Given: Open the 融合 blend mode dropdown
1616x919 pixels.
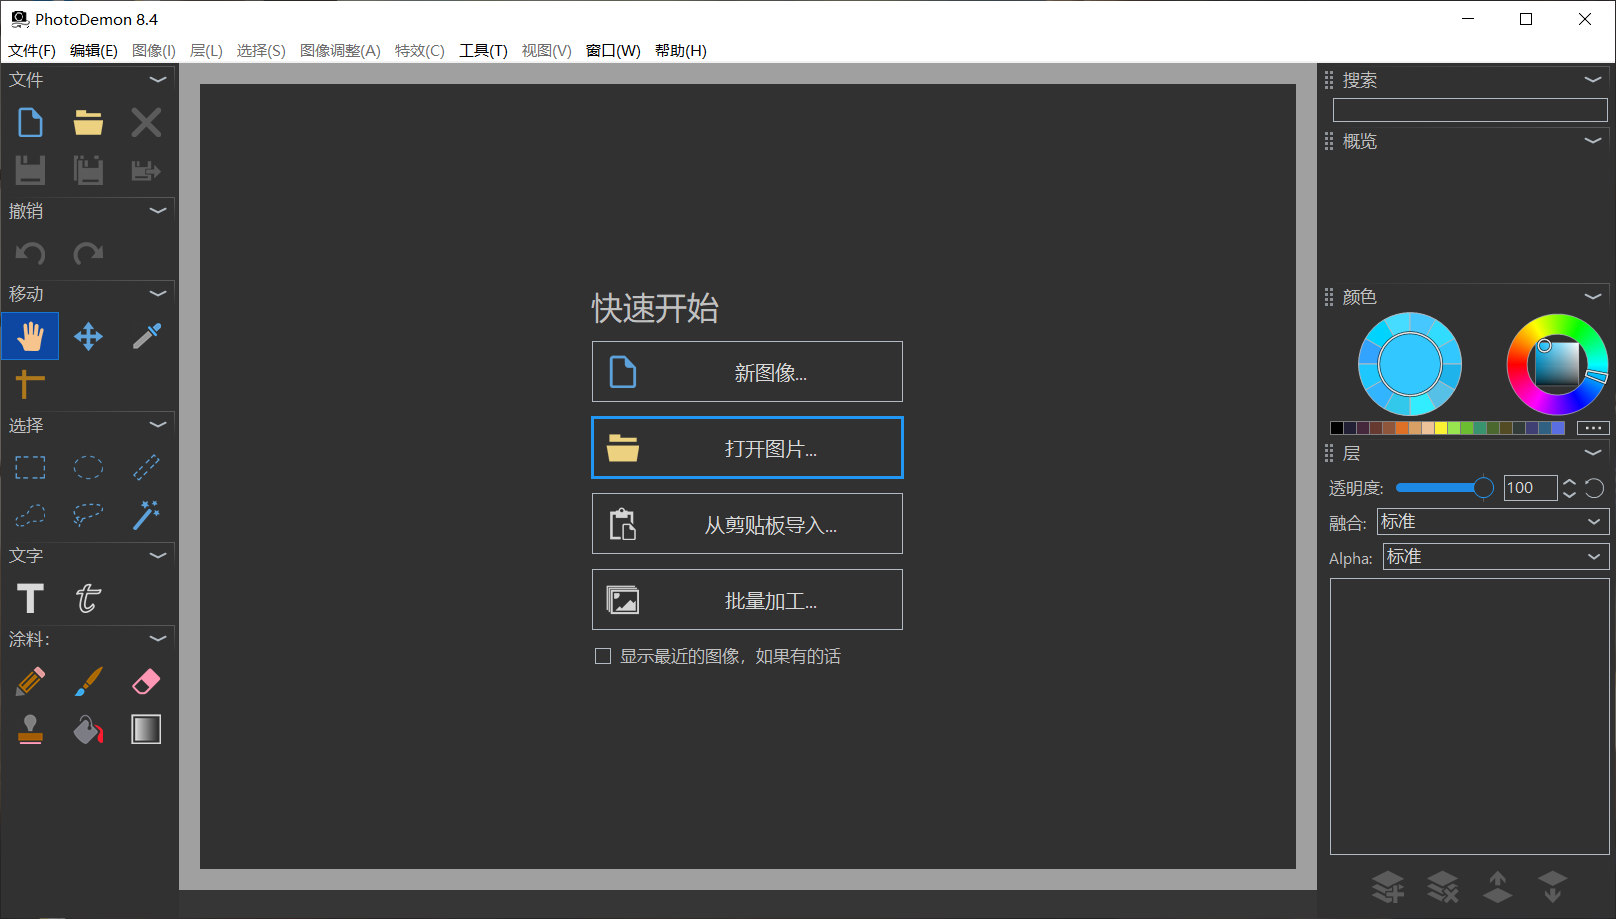Looking at the screenshot, I should pyautogui.click(x=1493, y=521).
